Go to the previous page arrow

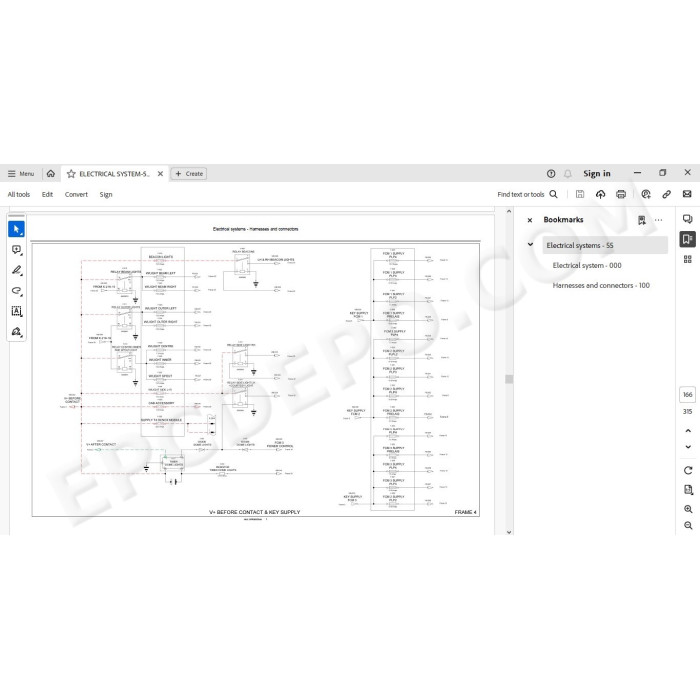pos(688,431)
